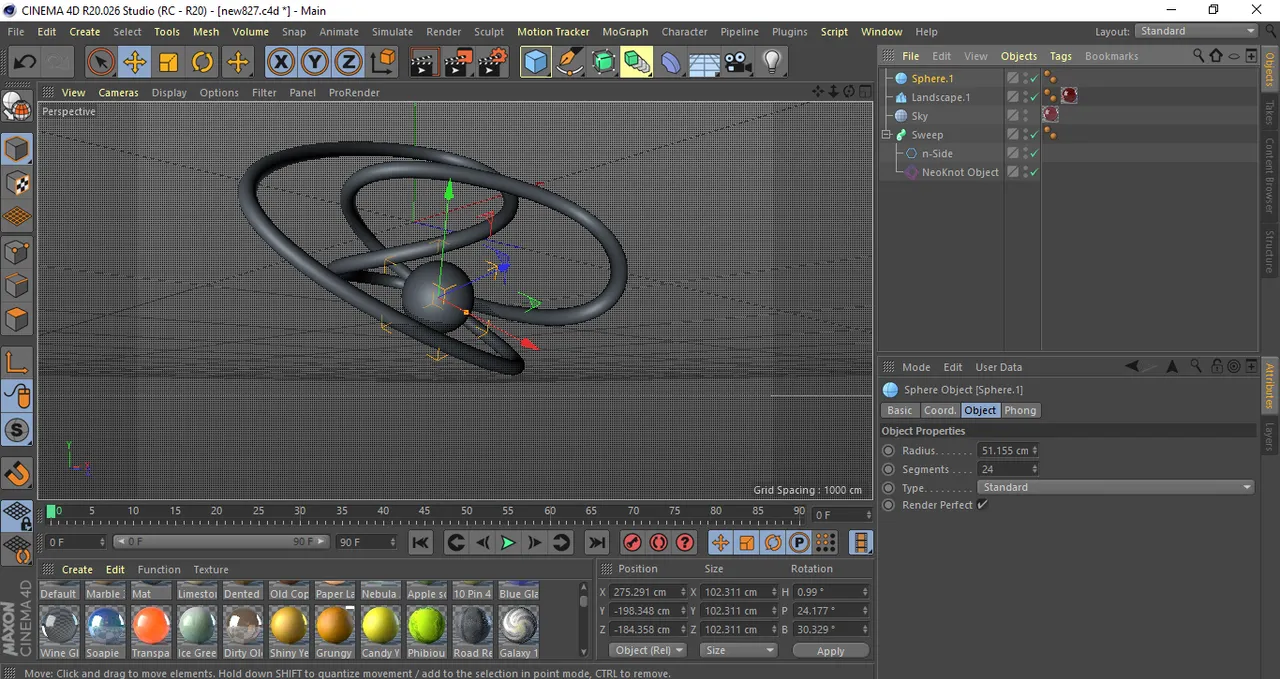The image size is (1280, 679).
Task: Toggle the X-axis lock icon
Action: click(x=281, y=63)
